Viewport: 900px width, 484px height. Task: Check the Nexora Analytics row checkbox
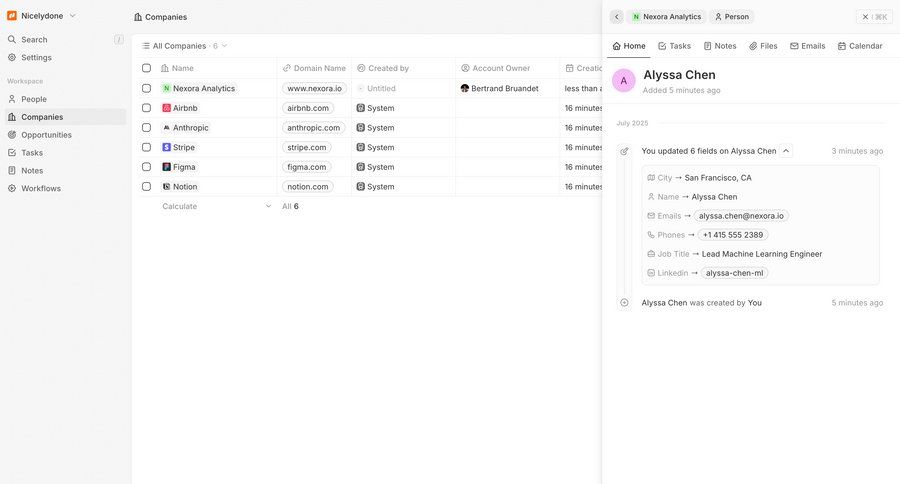tap(146, 88)
